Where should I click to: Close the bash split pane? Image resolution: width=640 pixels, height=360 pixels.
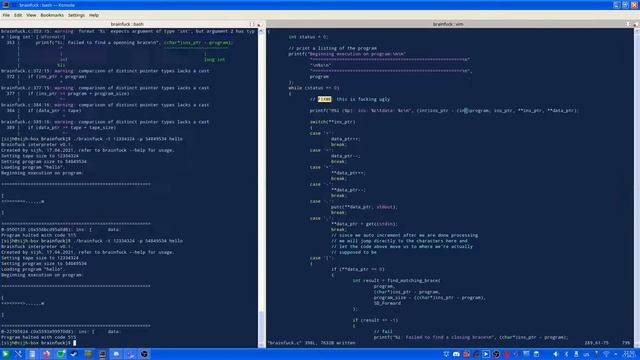[259, 24]
